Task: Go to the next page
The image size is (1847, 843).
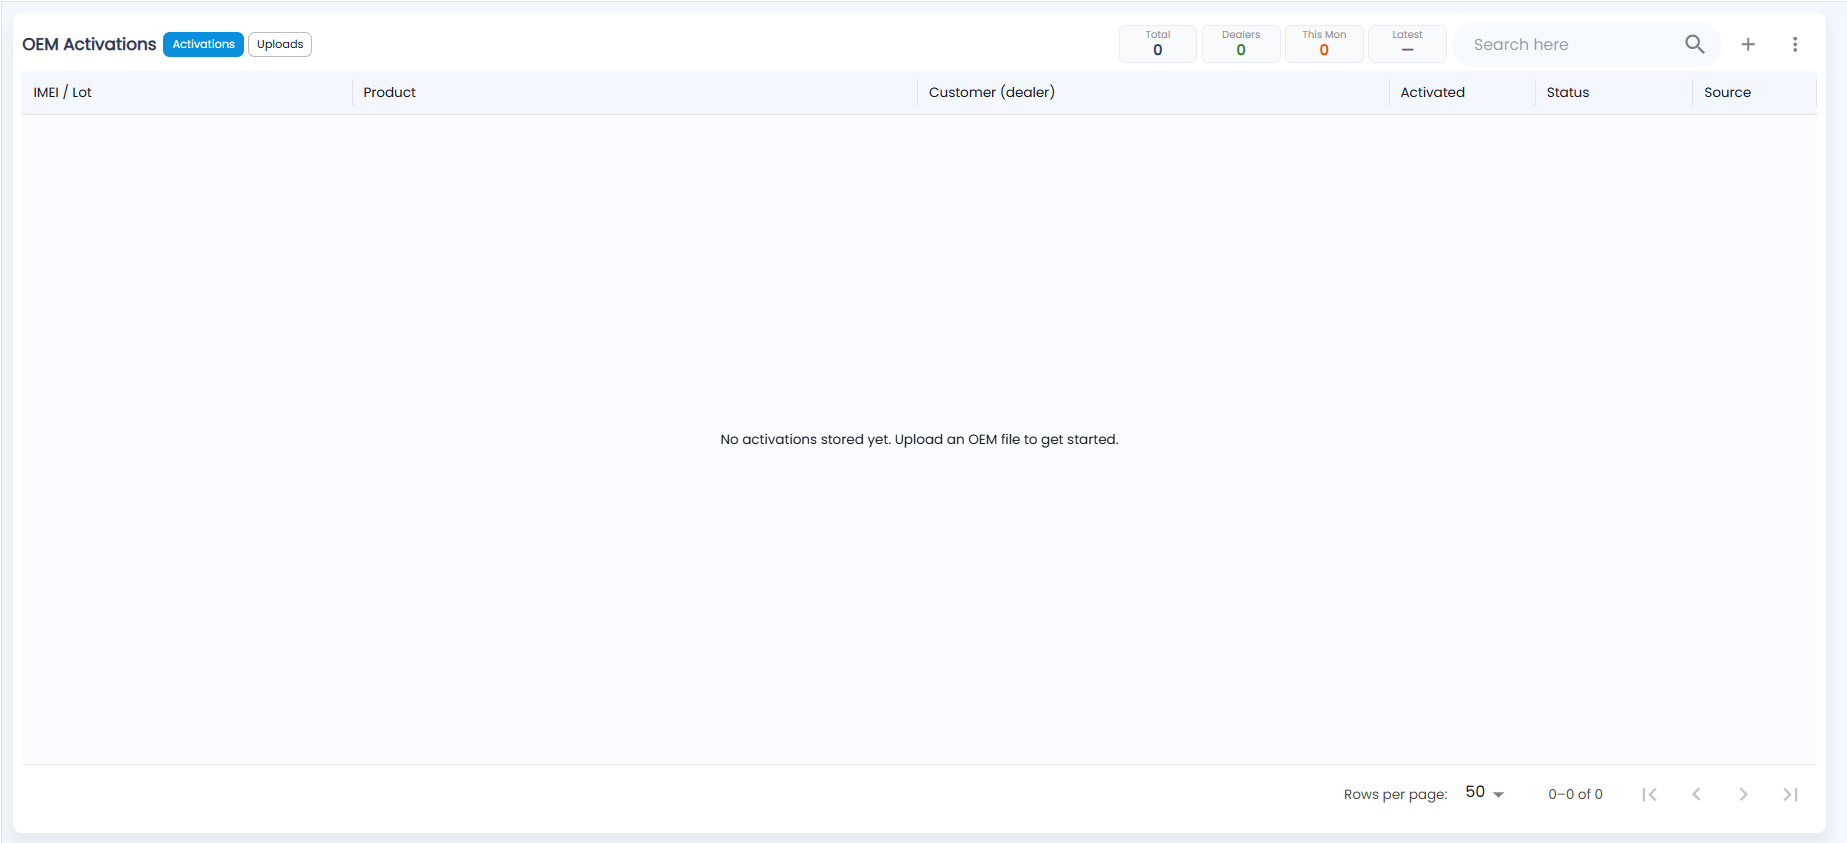Action: [x=1743, y=794]
